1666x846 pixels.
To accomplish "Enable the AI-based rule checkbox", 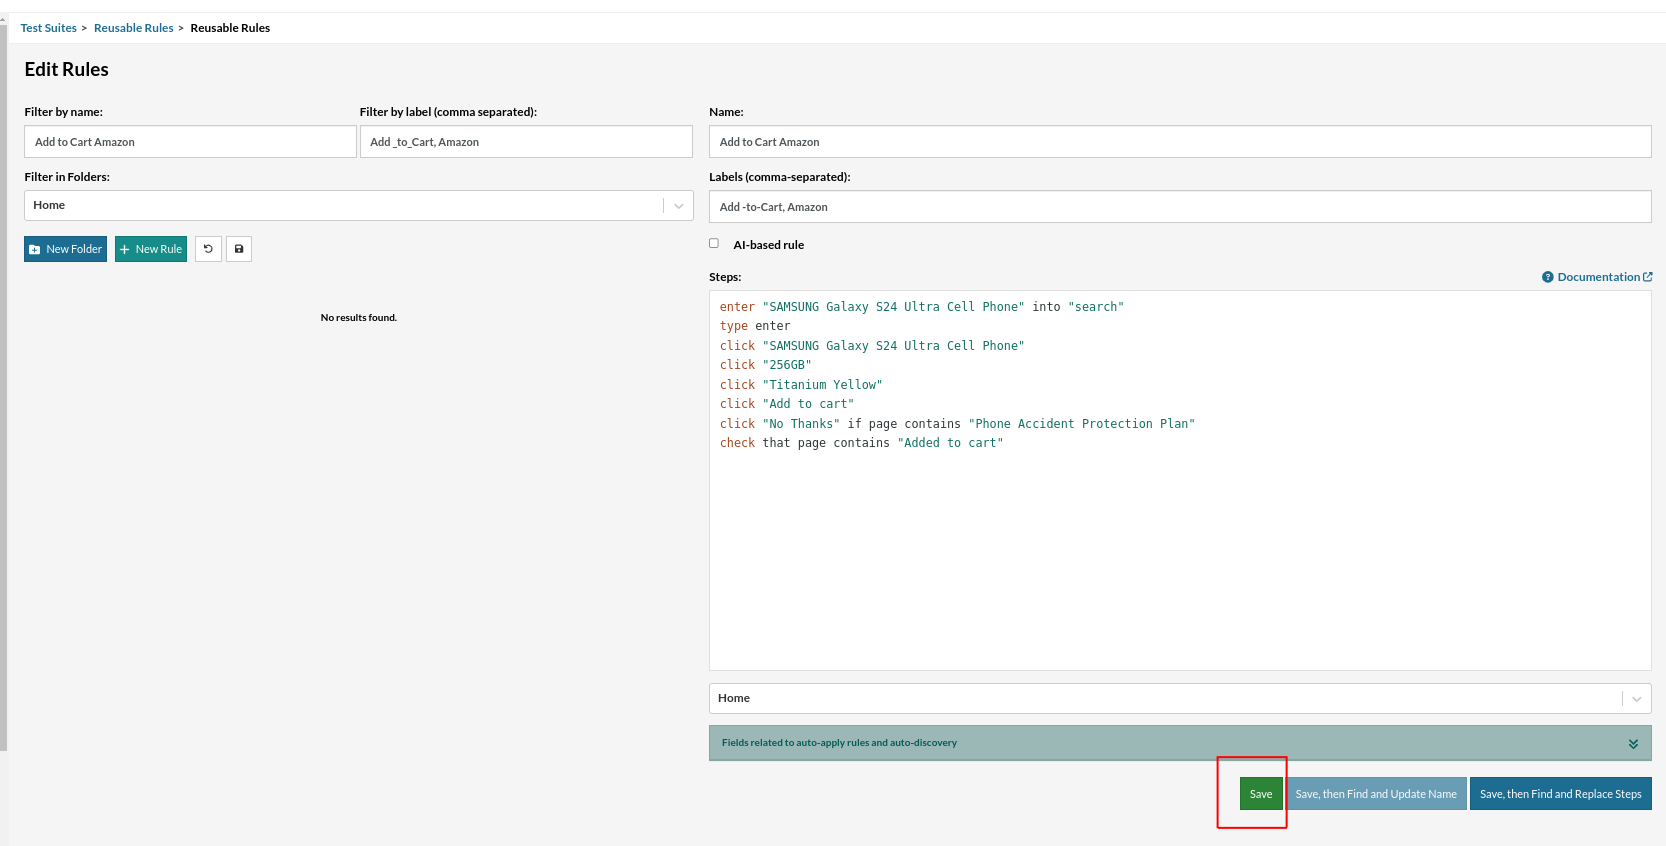I will tap(714, 243).
